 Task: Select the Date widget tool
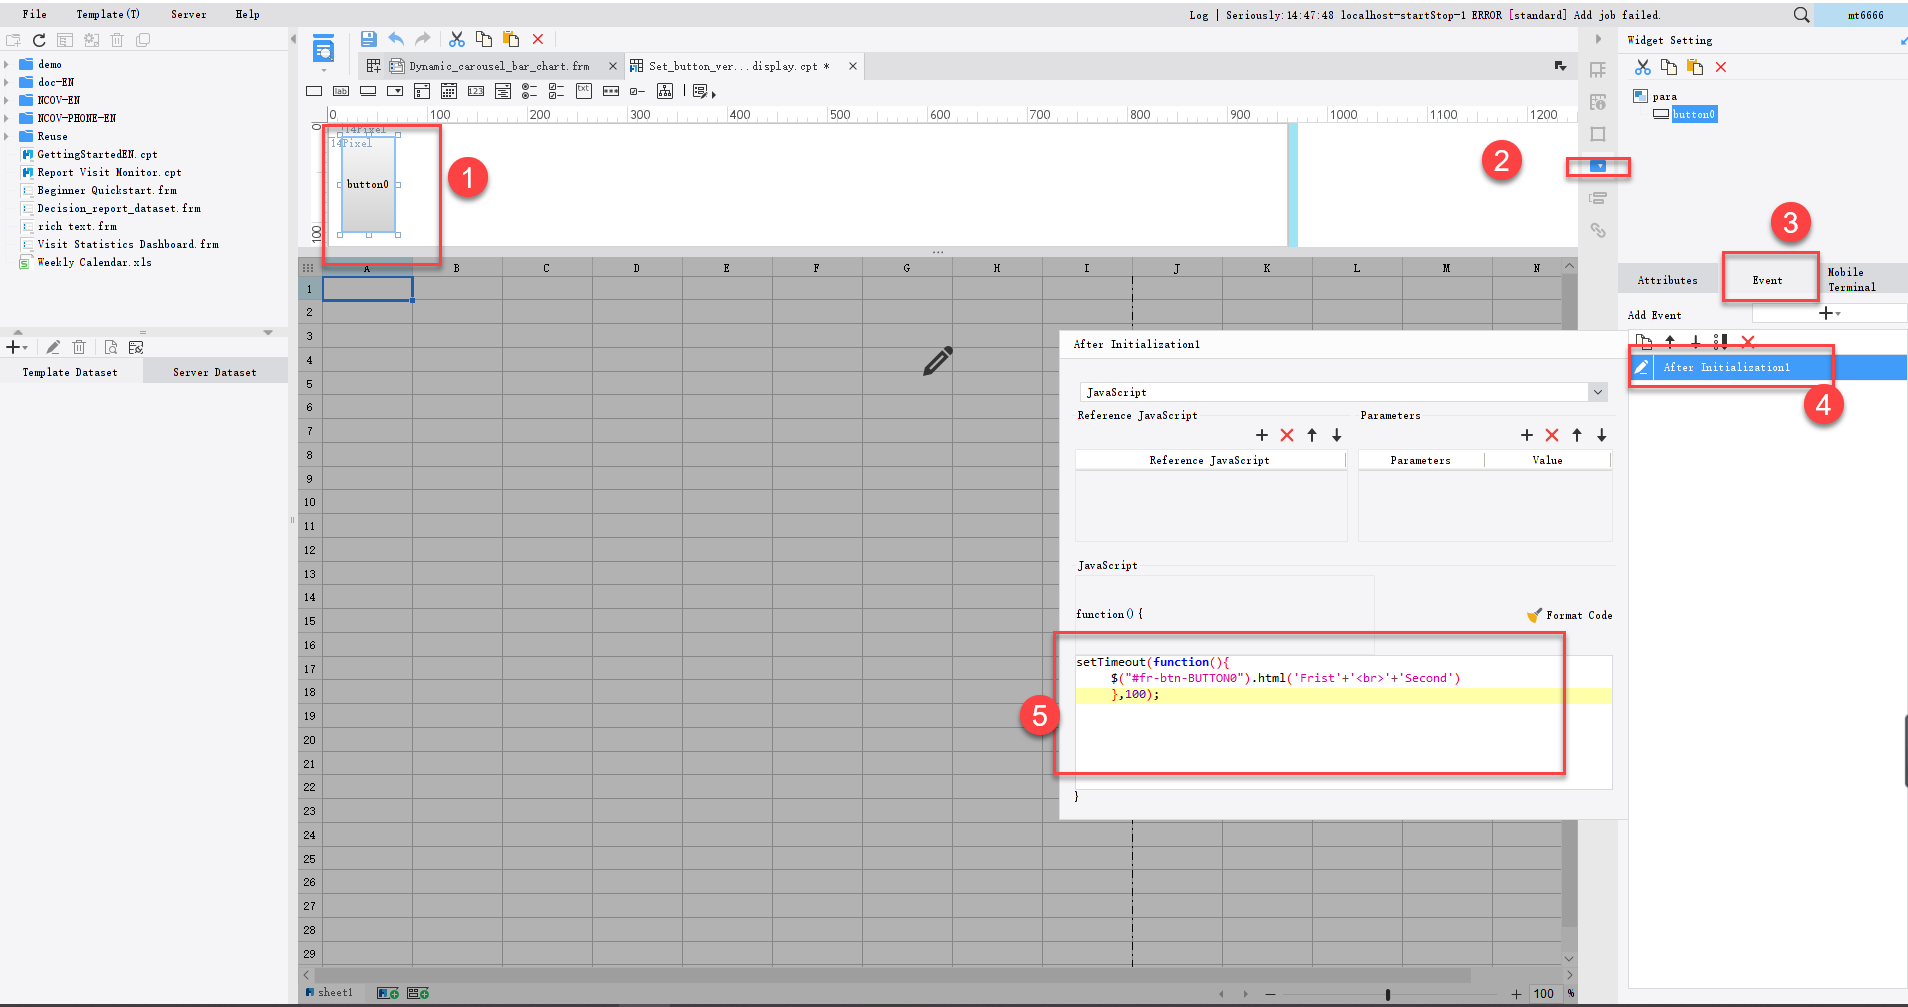tap(449, 90)
